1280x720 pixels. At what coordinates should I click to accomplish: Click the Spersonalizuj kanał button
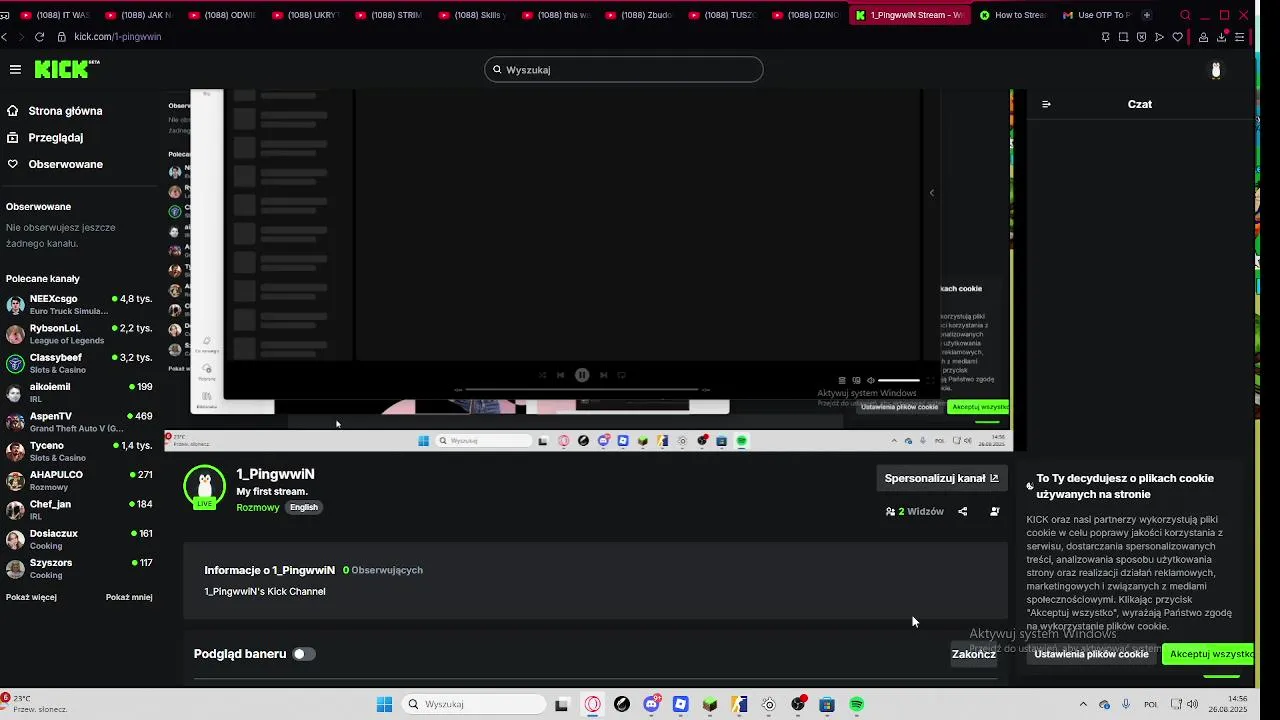(941, 478)
